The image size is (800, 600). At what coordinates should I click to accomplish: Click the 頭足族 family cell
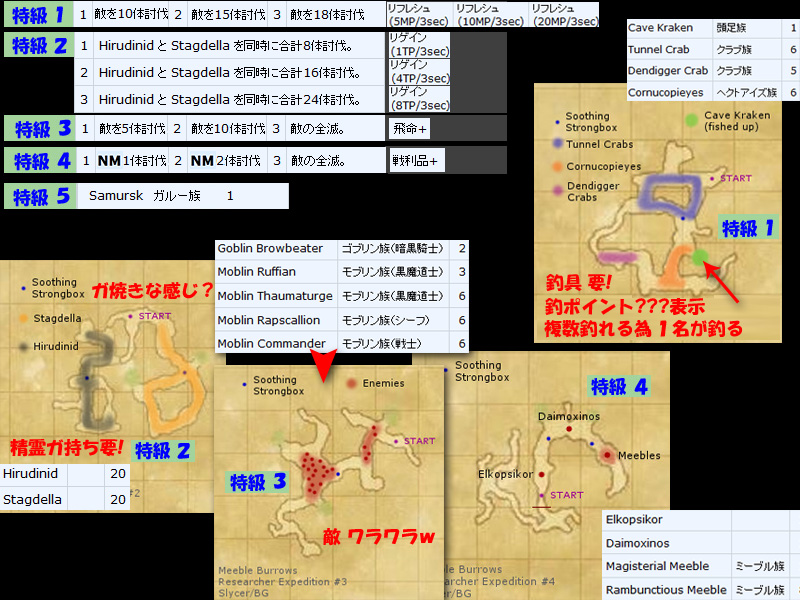point(746,28)
